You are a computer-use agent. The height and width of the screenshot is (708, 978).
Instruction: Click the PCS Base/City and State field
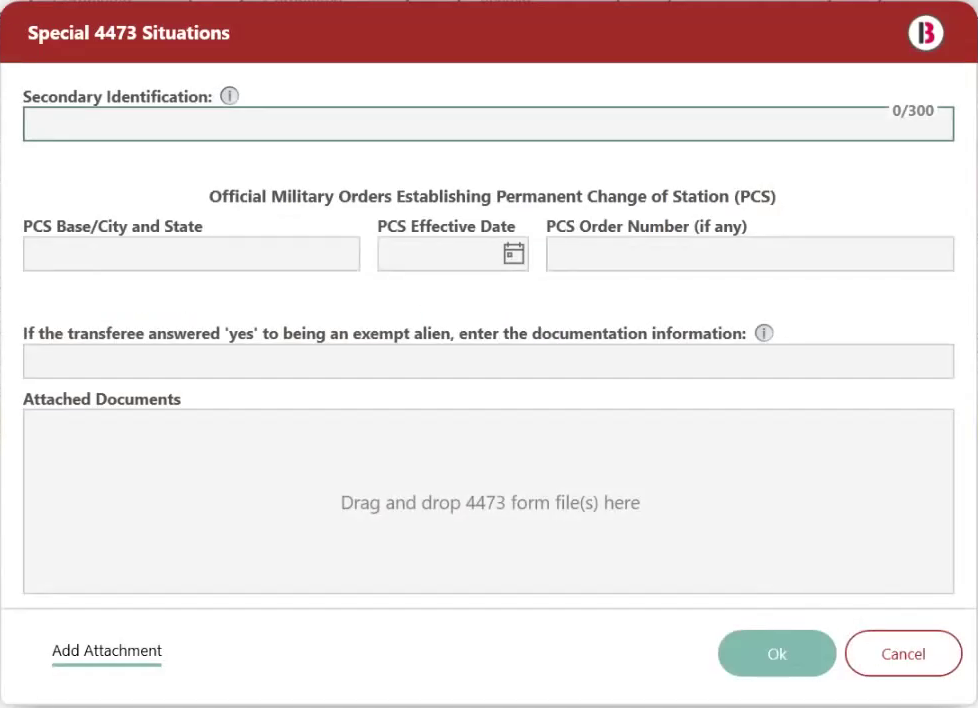(x=191, y=254)
